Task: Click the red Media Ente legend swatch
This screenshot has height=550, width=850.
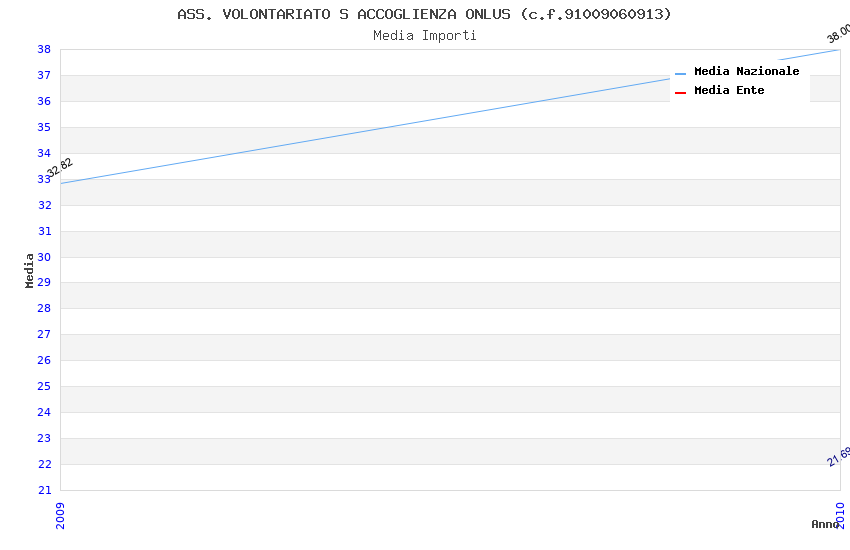Action: tap(680, 93)
